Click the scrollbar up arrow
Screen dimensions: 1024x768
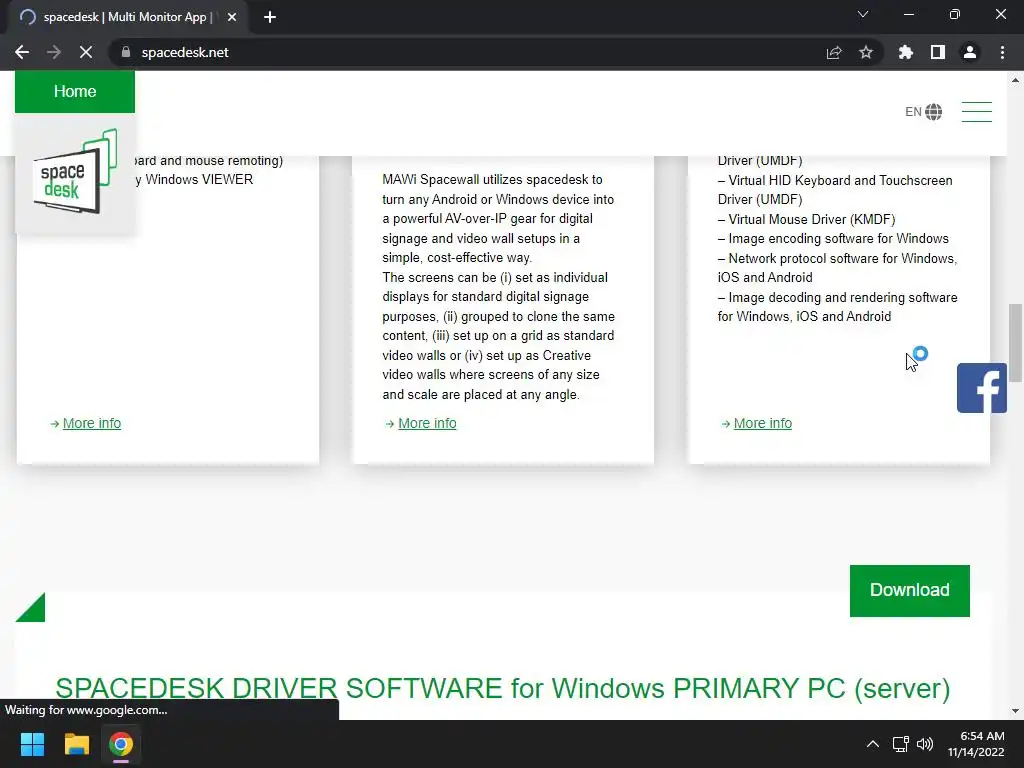(x=1015, y=80)
